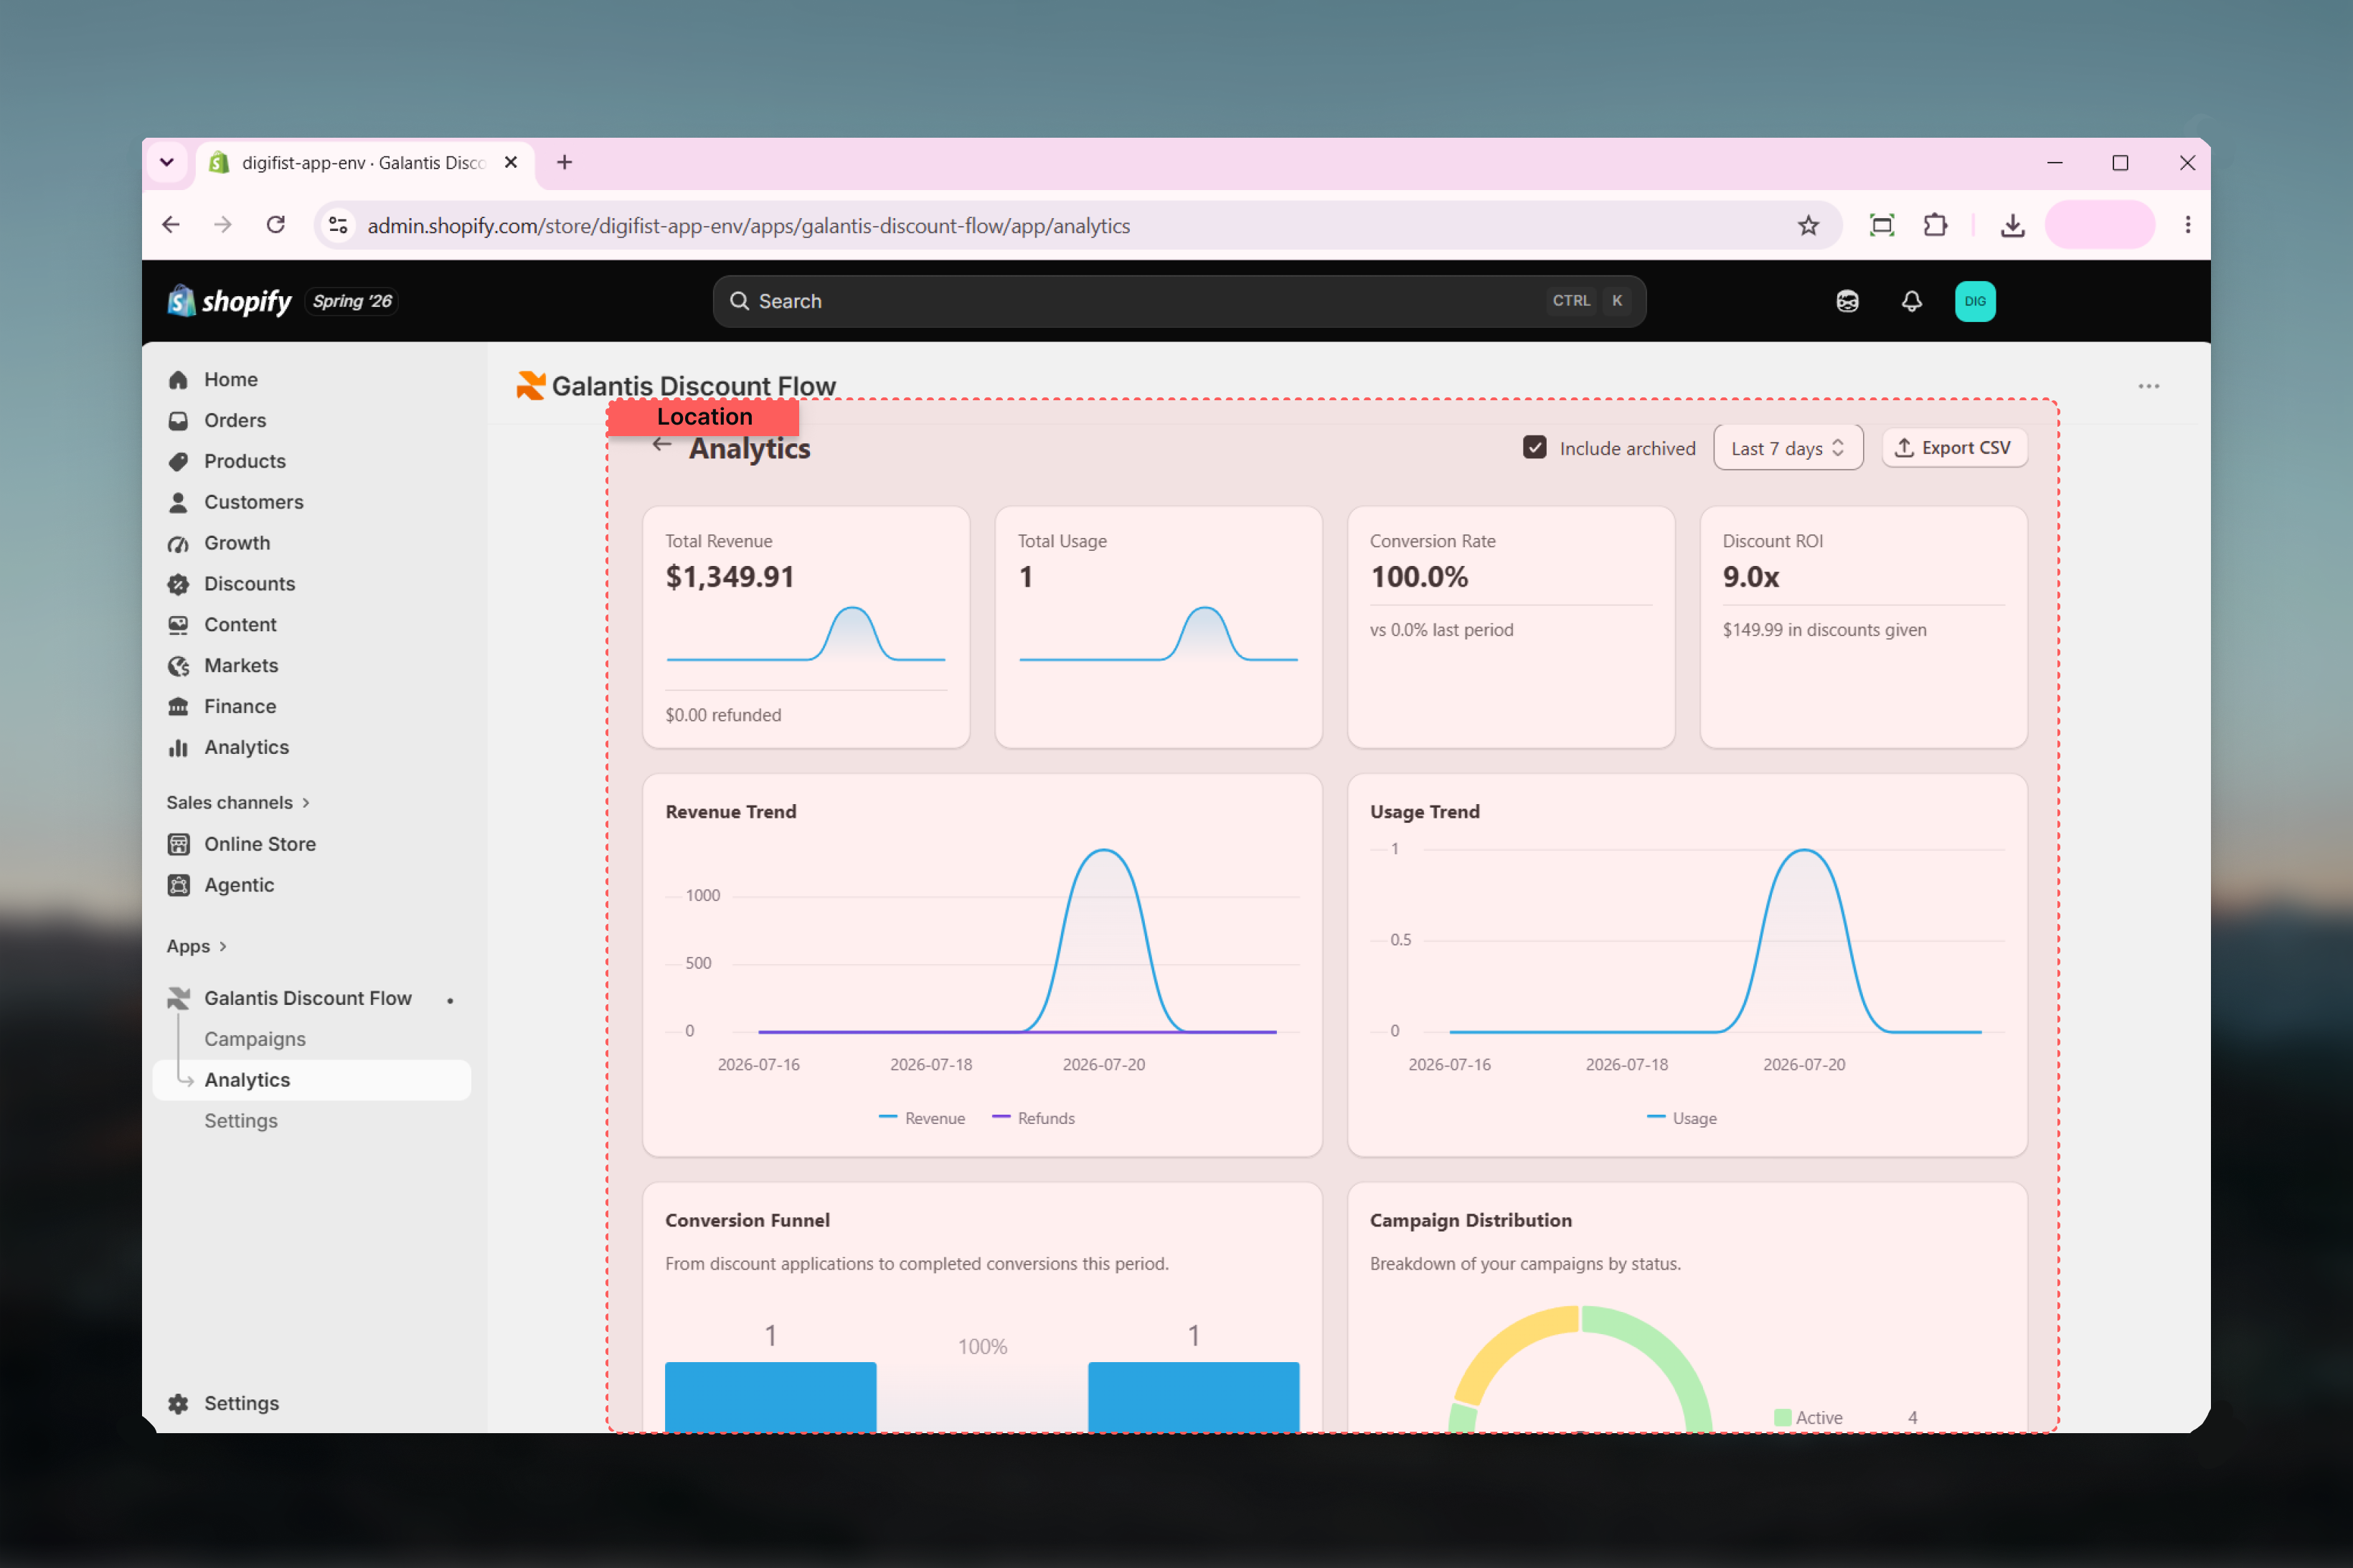Image resolution: width=2353 pixels, height=1568 pixels.
Task: Open browser downloads
Action: click(x=2012, y=225)
